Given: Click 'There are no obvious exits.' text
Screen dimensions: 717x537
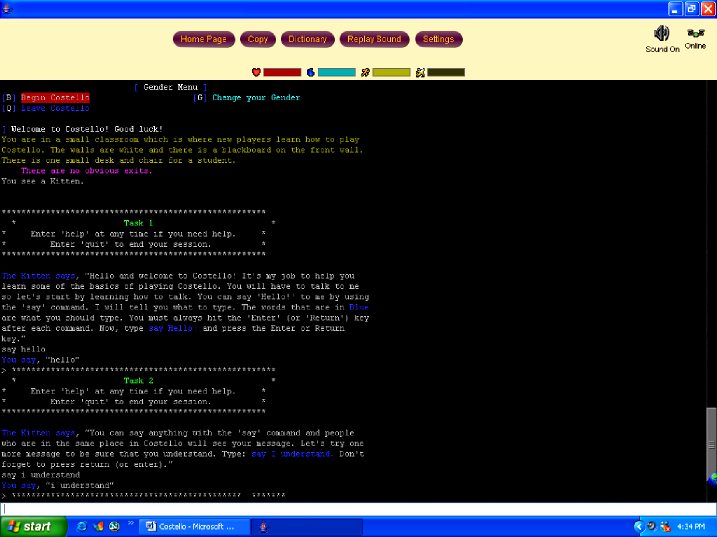Looking at the screenshot, I should click(x=86, y=171).
